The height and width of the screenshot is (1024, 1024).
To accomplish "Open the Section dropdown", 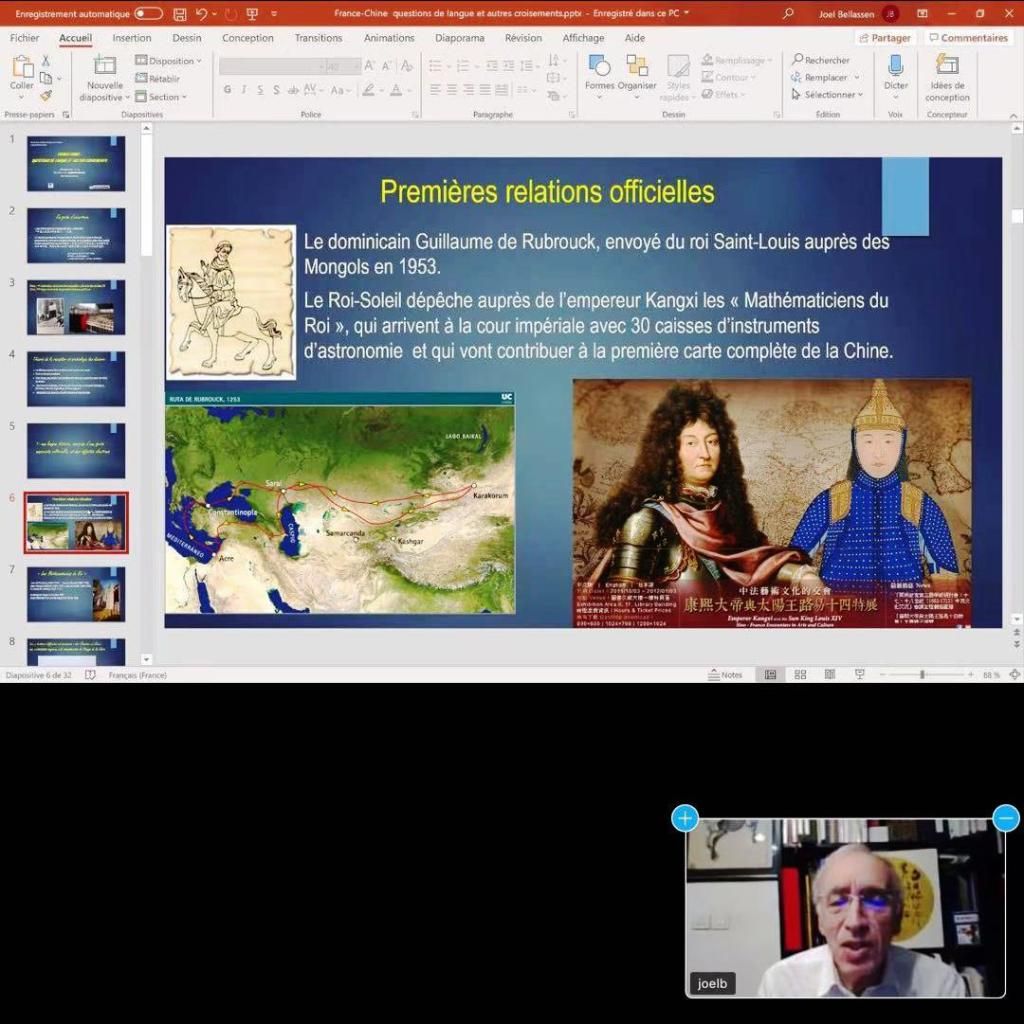I will pos(164,97).
